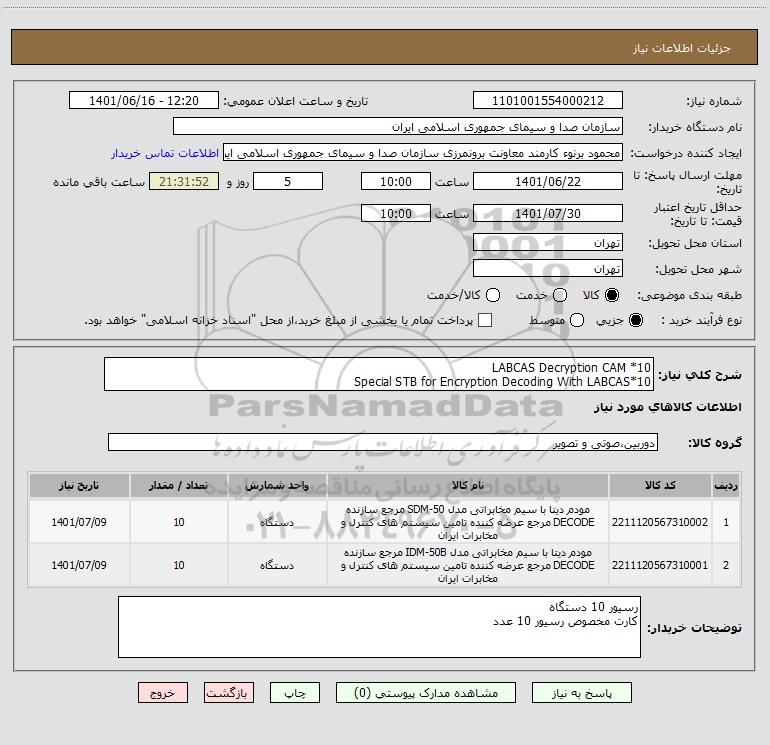Viewport: 770px width, 745px height.
Task: Click the پاسخ به نیاز button
Action: 582,693
